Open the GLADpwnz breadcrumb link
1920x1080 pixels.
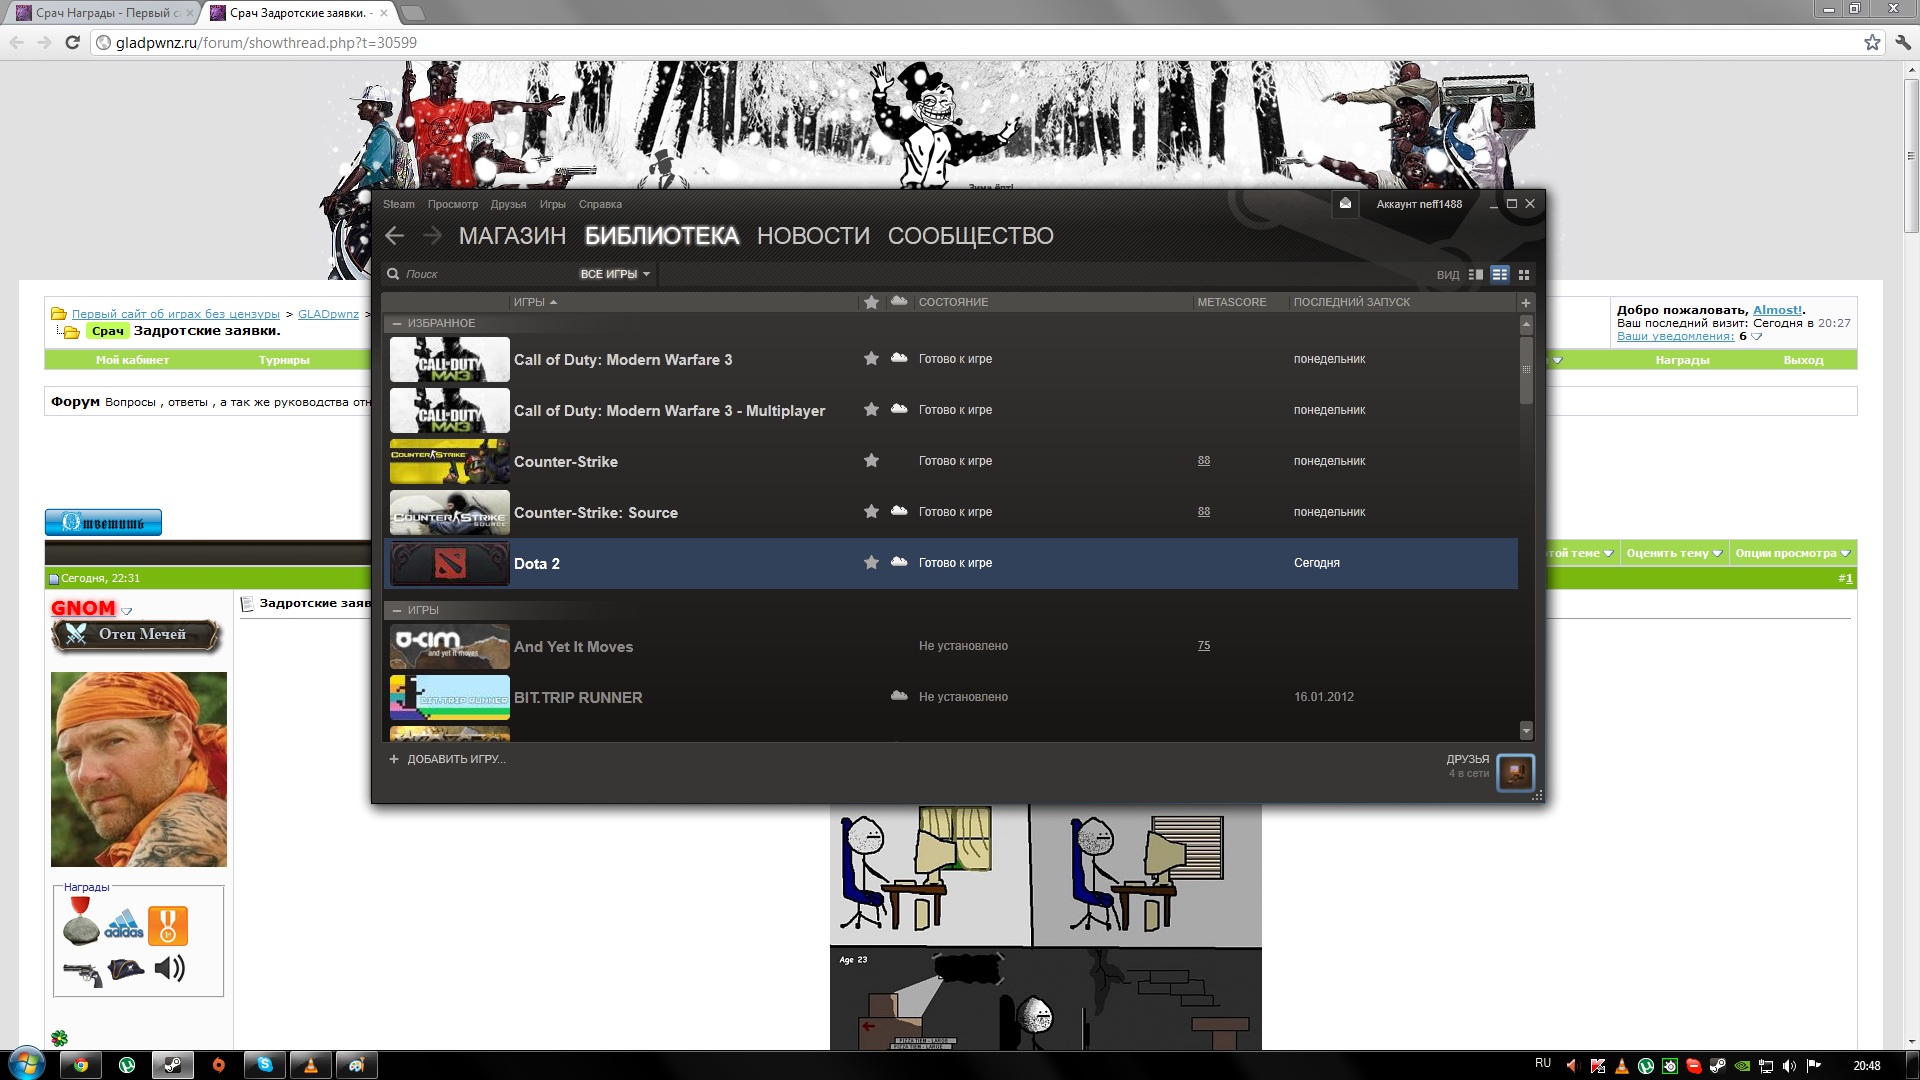point(328,314)
